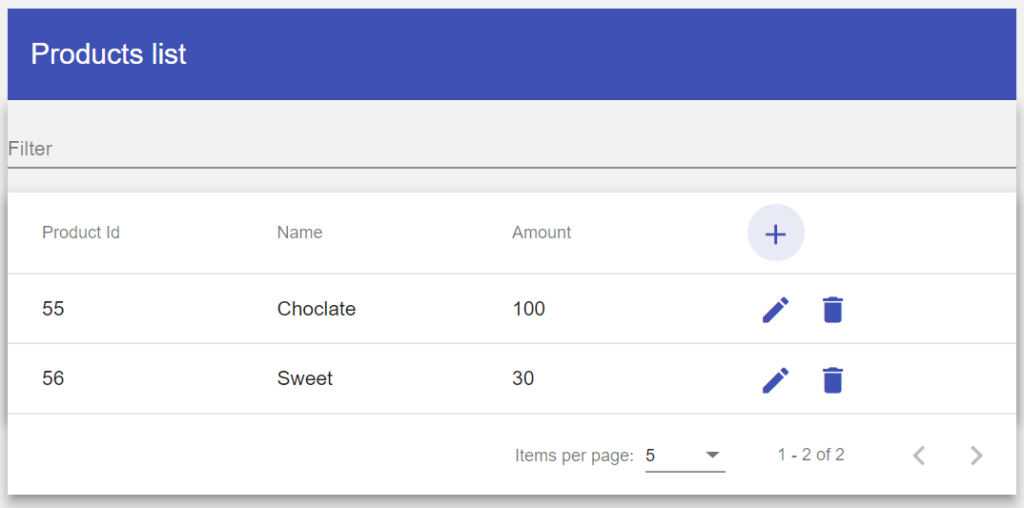1024x508 pixels.
Task: Click the Products list title
Action: [108, 54]
